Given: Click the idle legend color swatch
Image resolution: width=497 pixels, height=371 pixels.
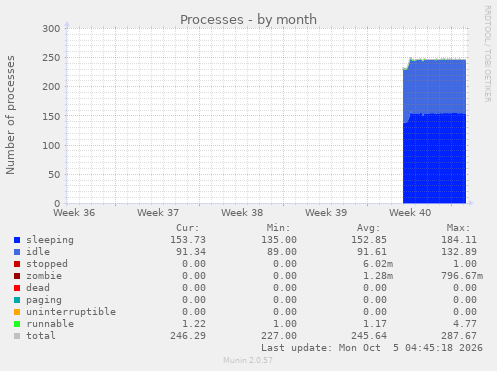Looking at the screenshot, I should pos(17,252).
